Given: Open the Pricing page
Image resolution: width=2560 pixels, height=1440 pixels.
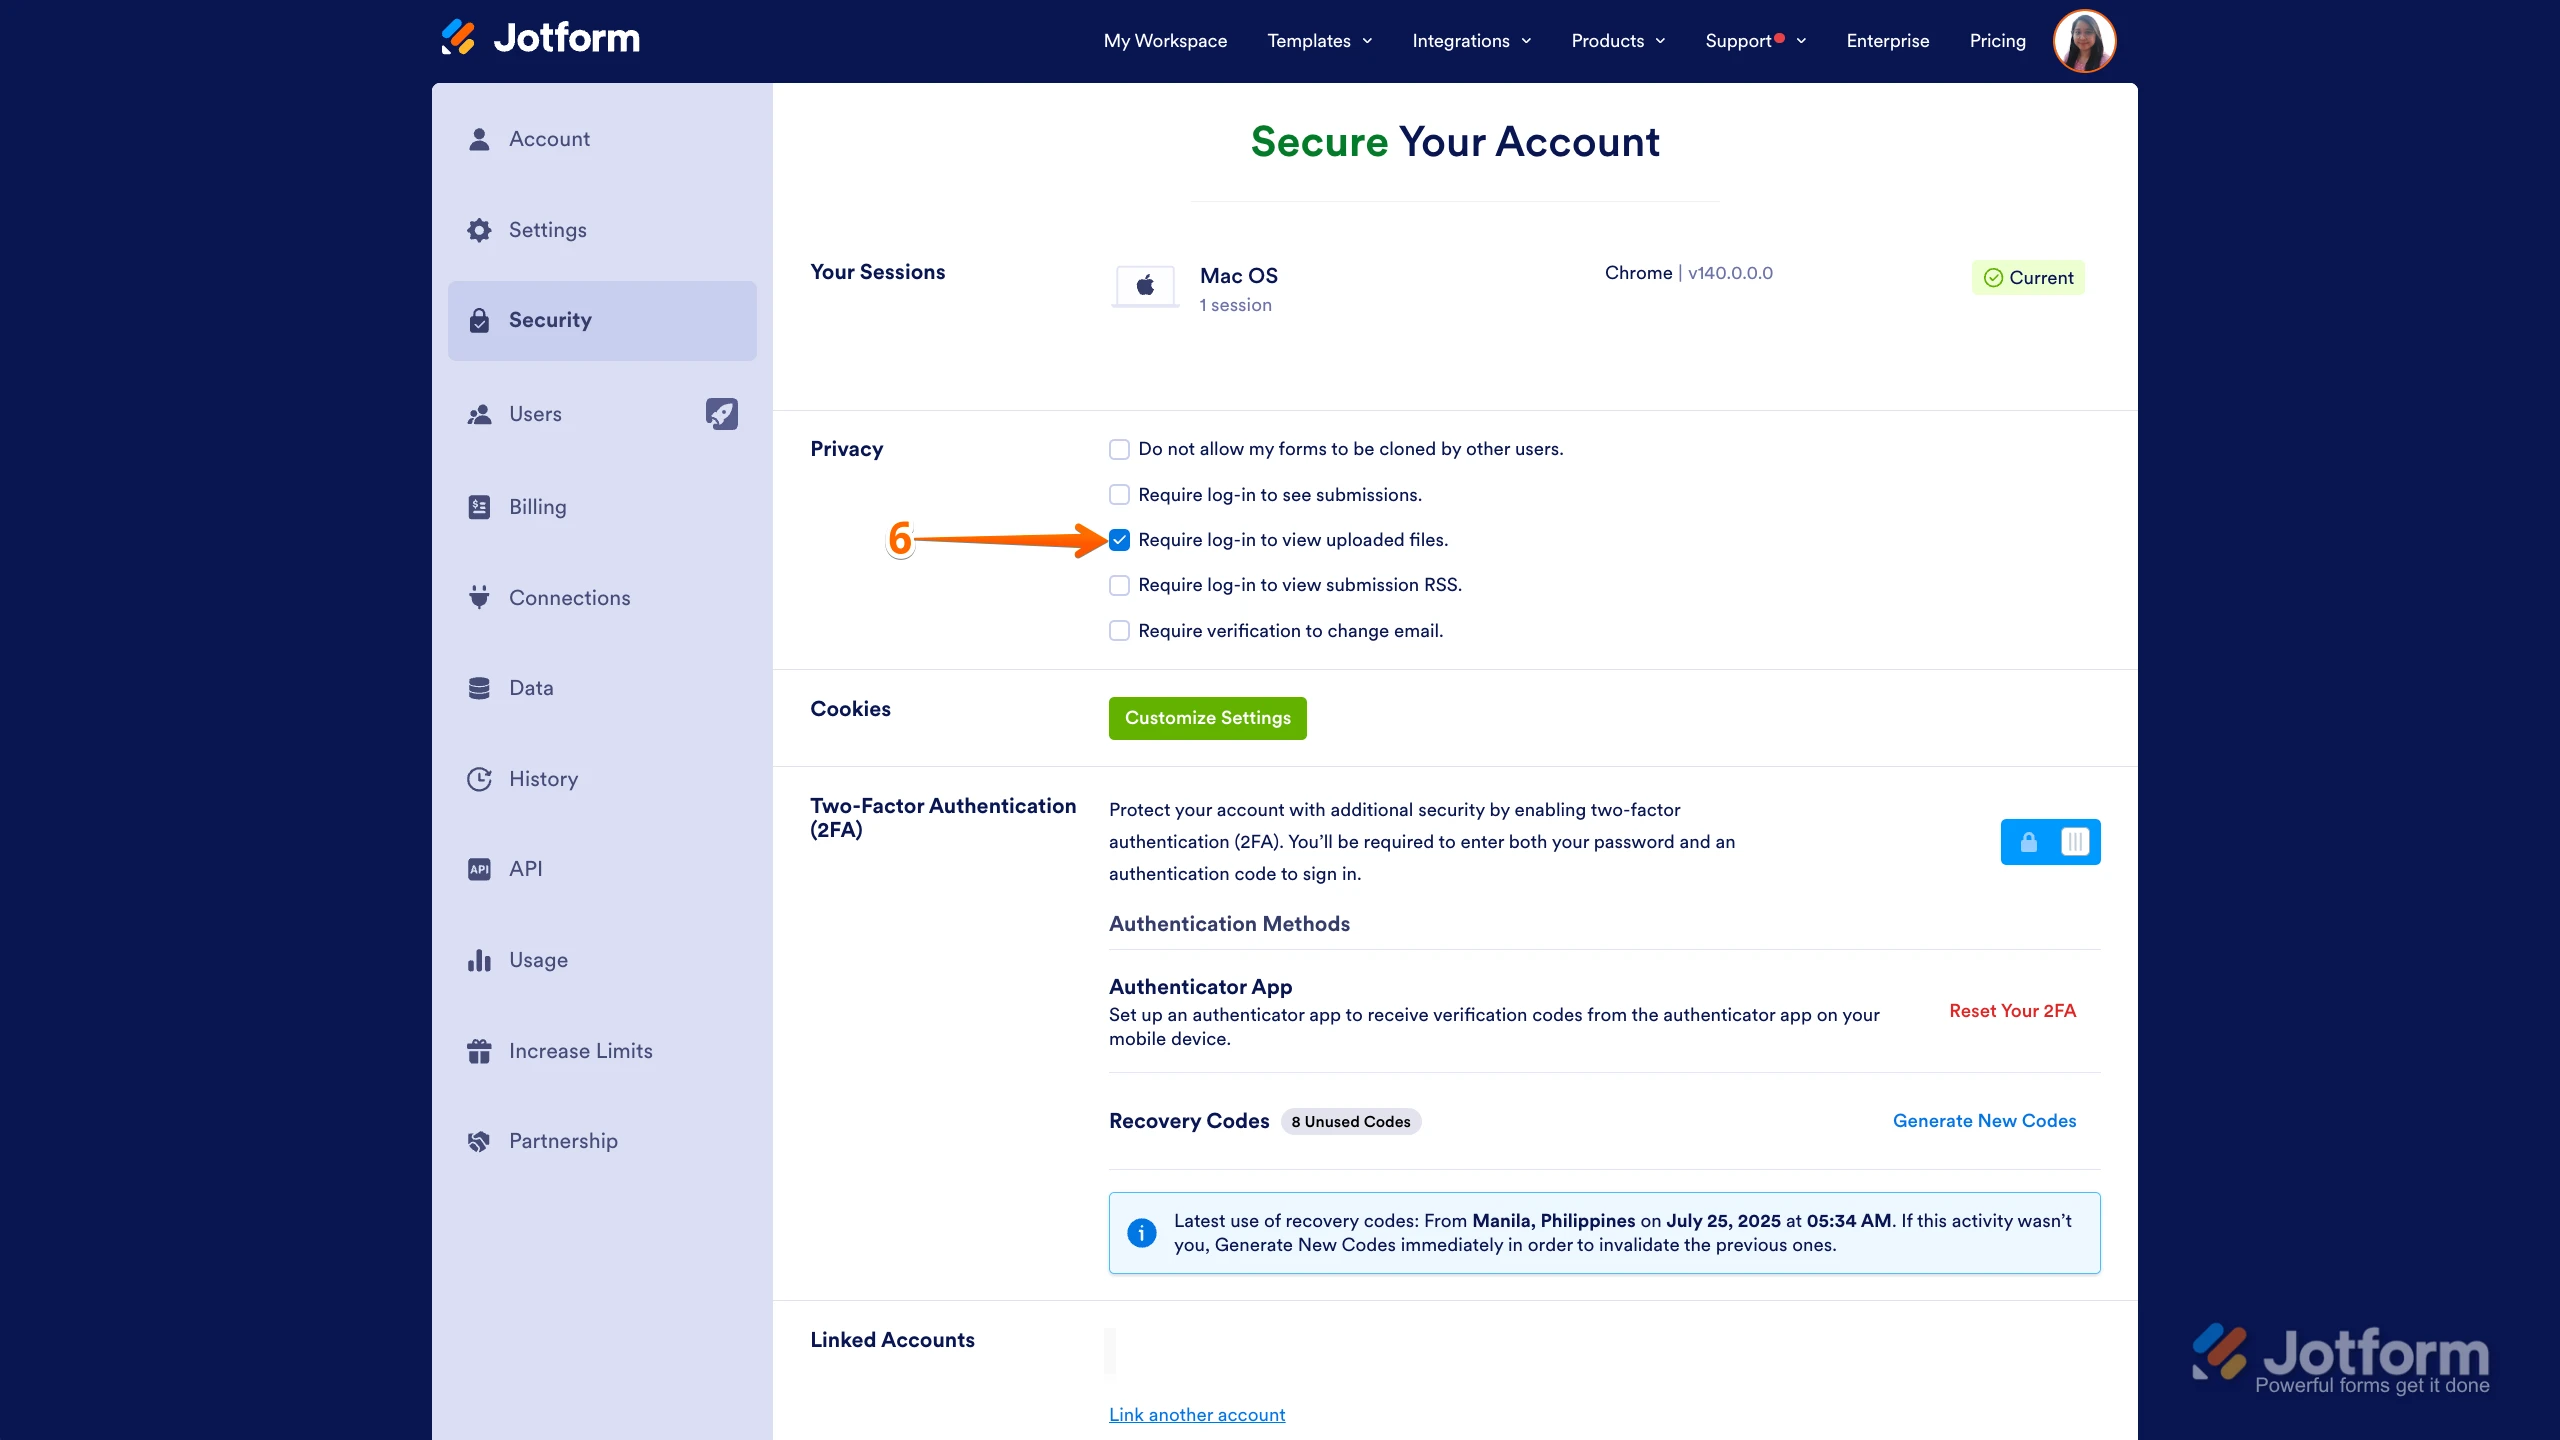Looking at the screenshot, I should pyautogui.click(x=1996, y=41).
